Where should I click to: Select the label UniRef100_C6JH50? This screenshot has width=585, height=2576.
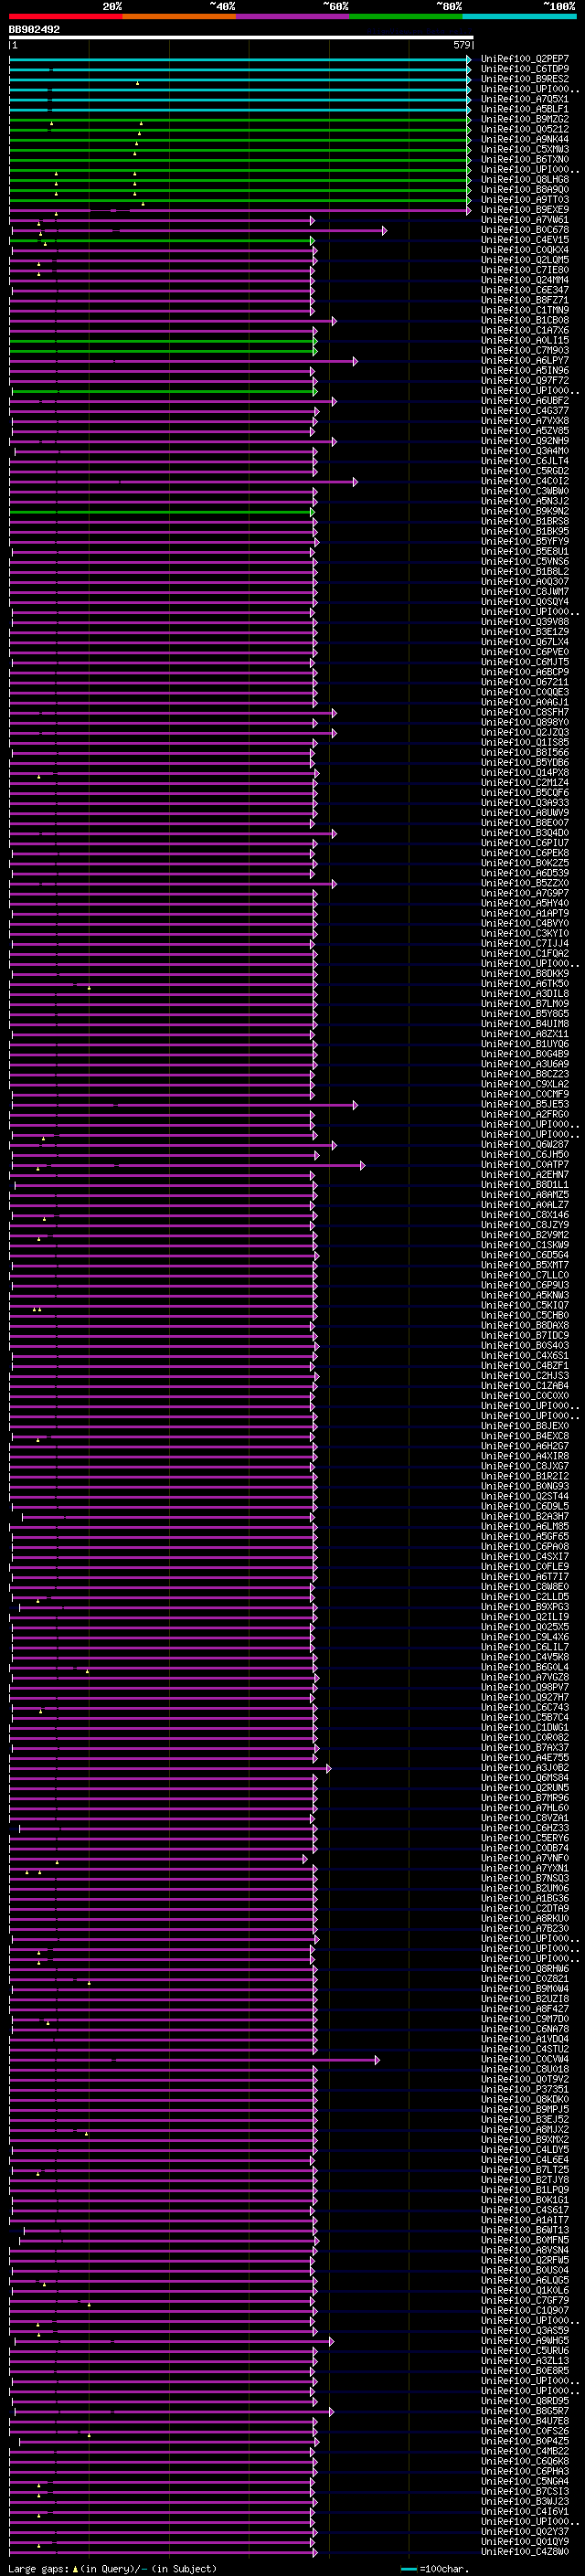click(x=524, y=1155)
